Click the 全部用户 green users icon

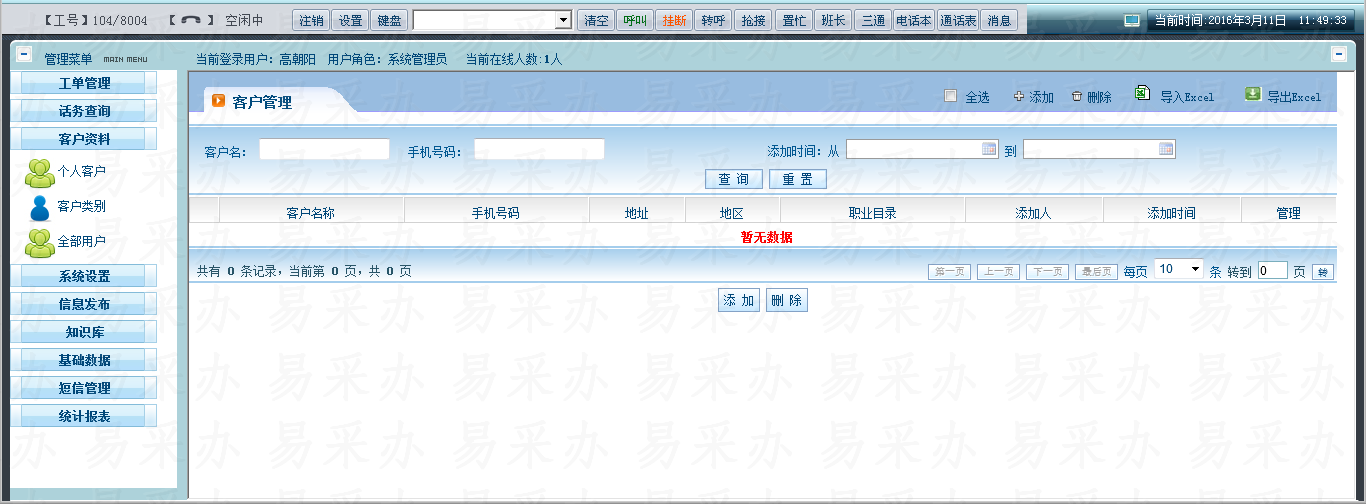(x=40, y=241)
